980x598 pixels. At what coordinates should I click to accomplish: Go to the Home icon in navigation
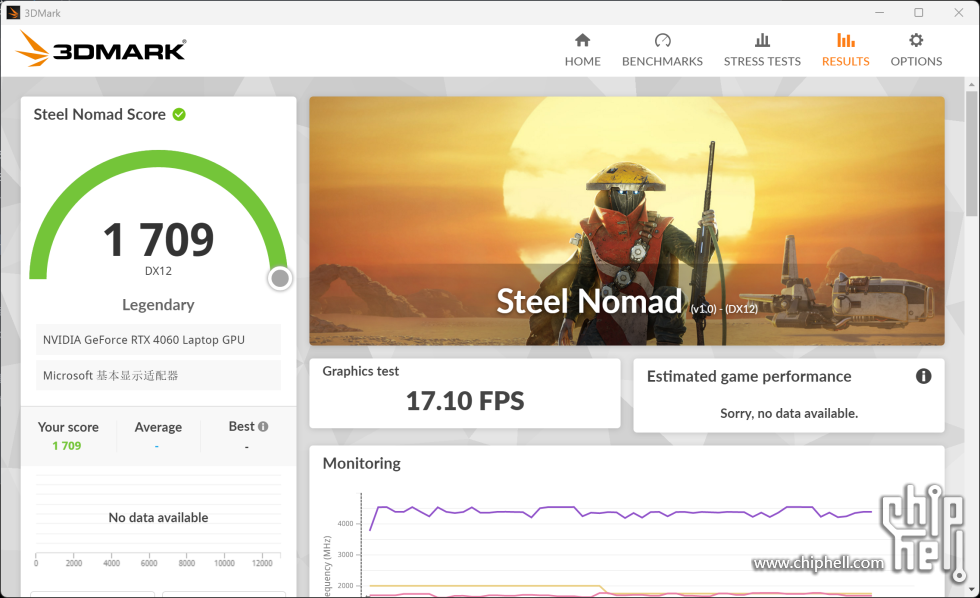(x=582, y=41)
